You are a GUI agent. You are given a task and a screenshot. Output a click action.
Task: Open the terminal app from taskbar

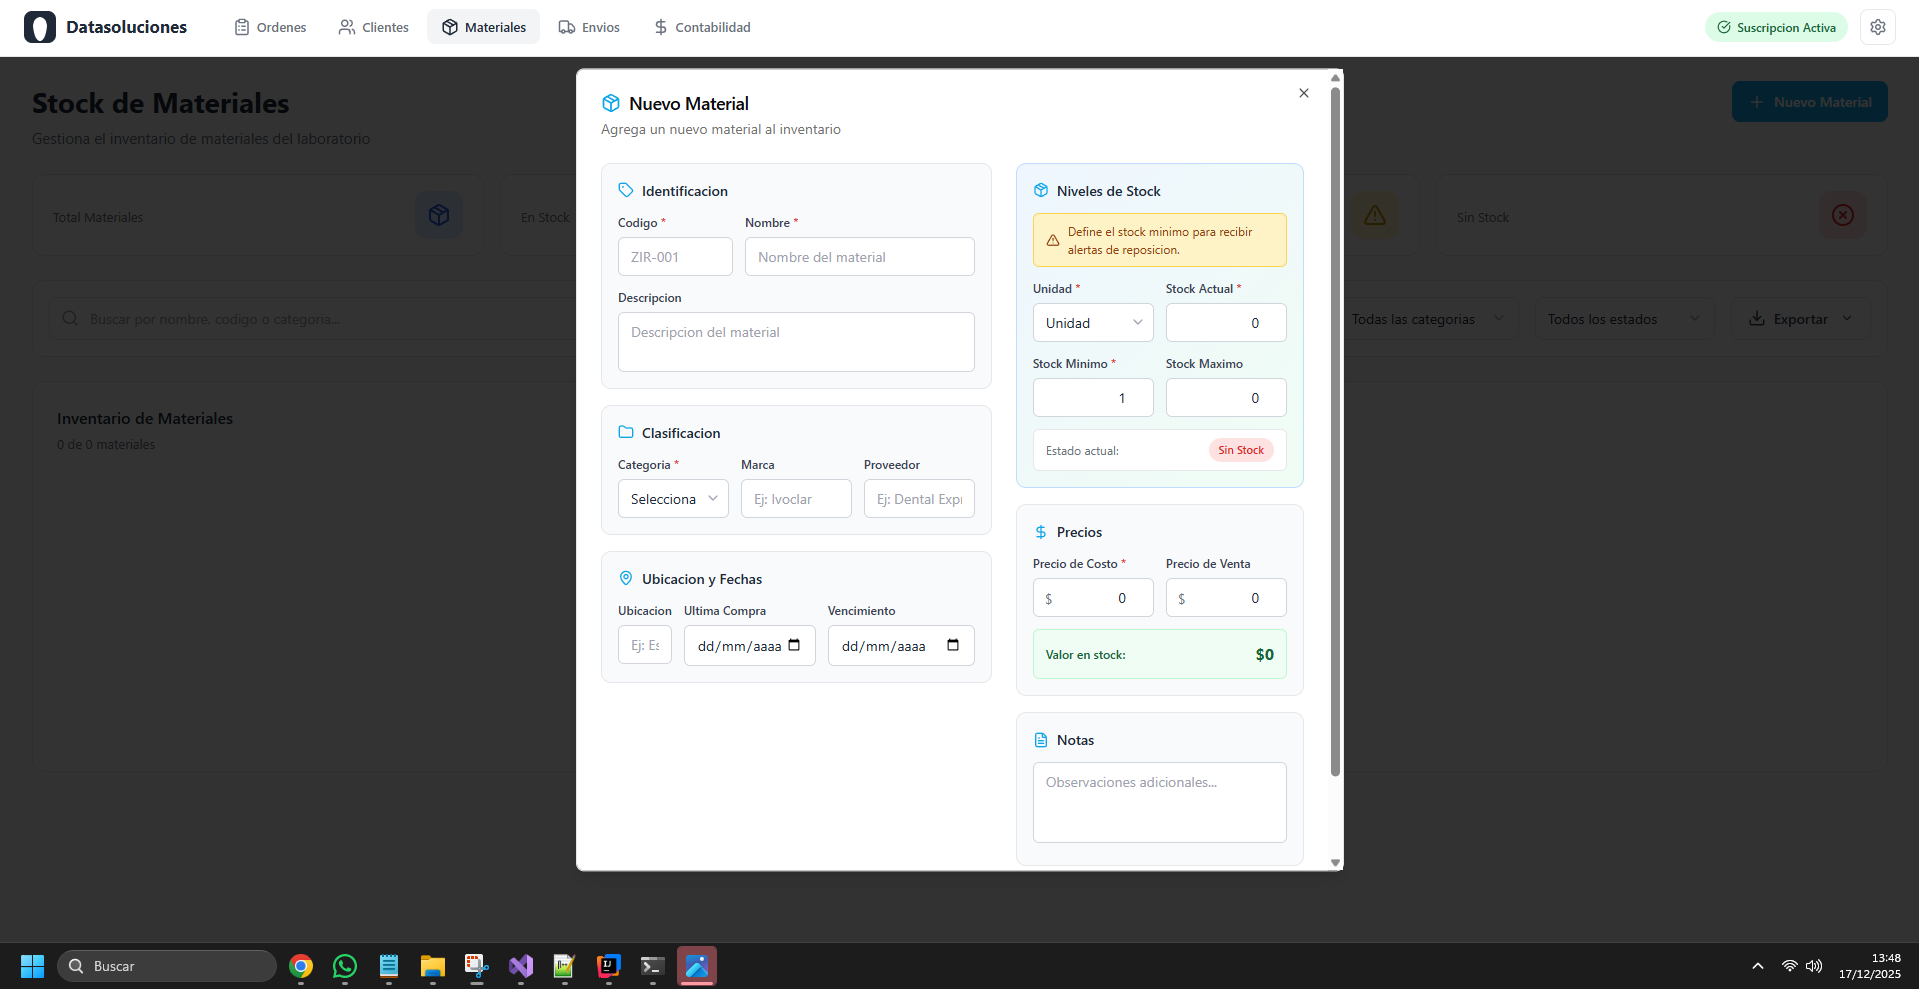653,966
